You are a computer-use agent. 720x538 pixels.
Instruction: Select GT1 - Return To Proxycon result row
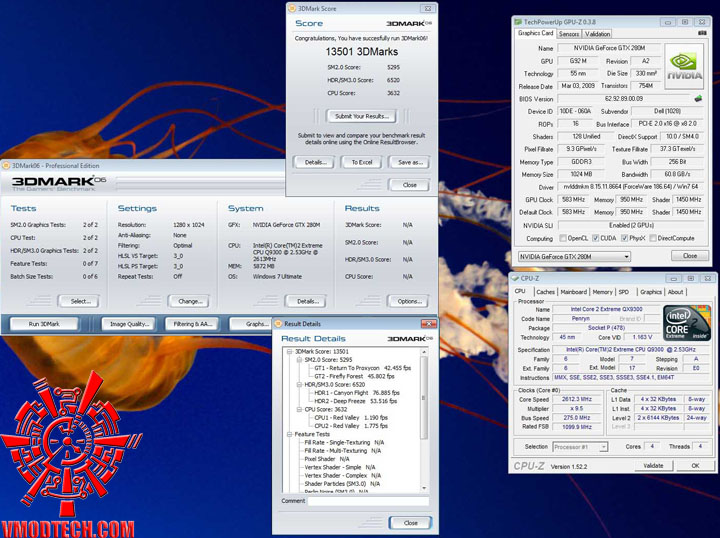pos(362,368)
